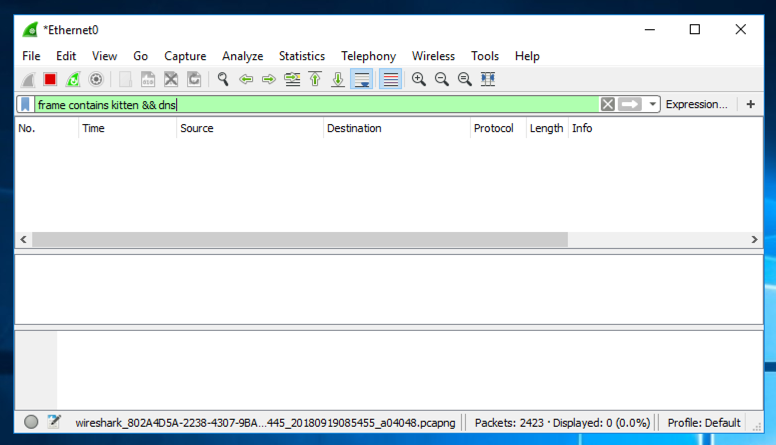Open the Telephony menu
The height and width of the screenshot is (445, 776).
coord(369,56)
